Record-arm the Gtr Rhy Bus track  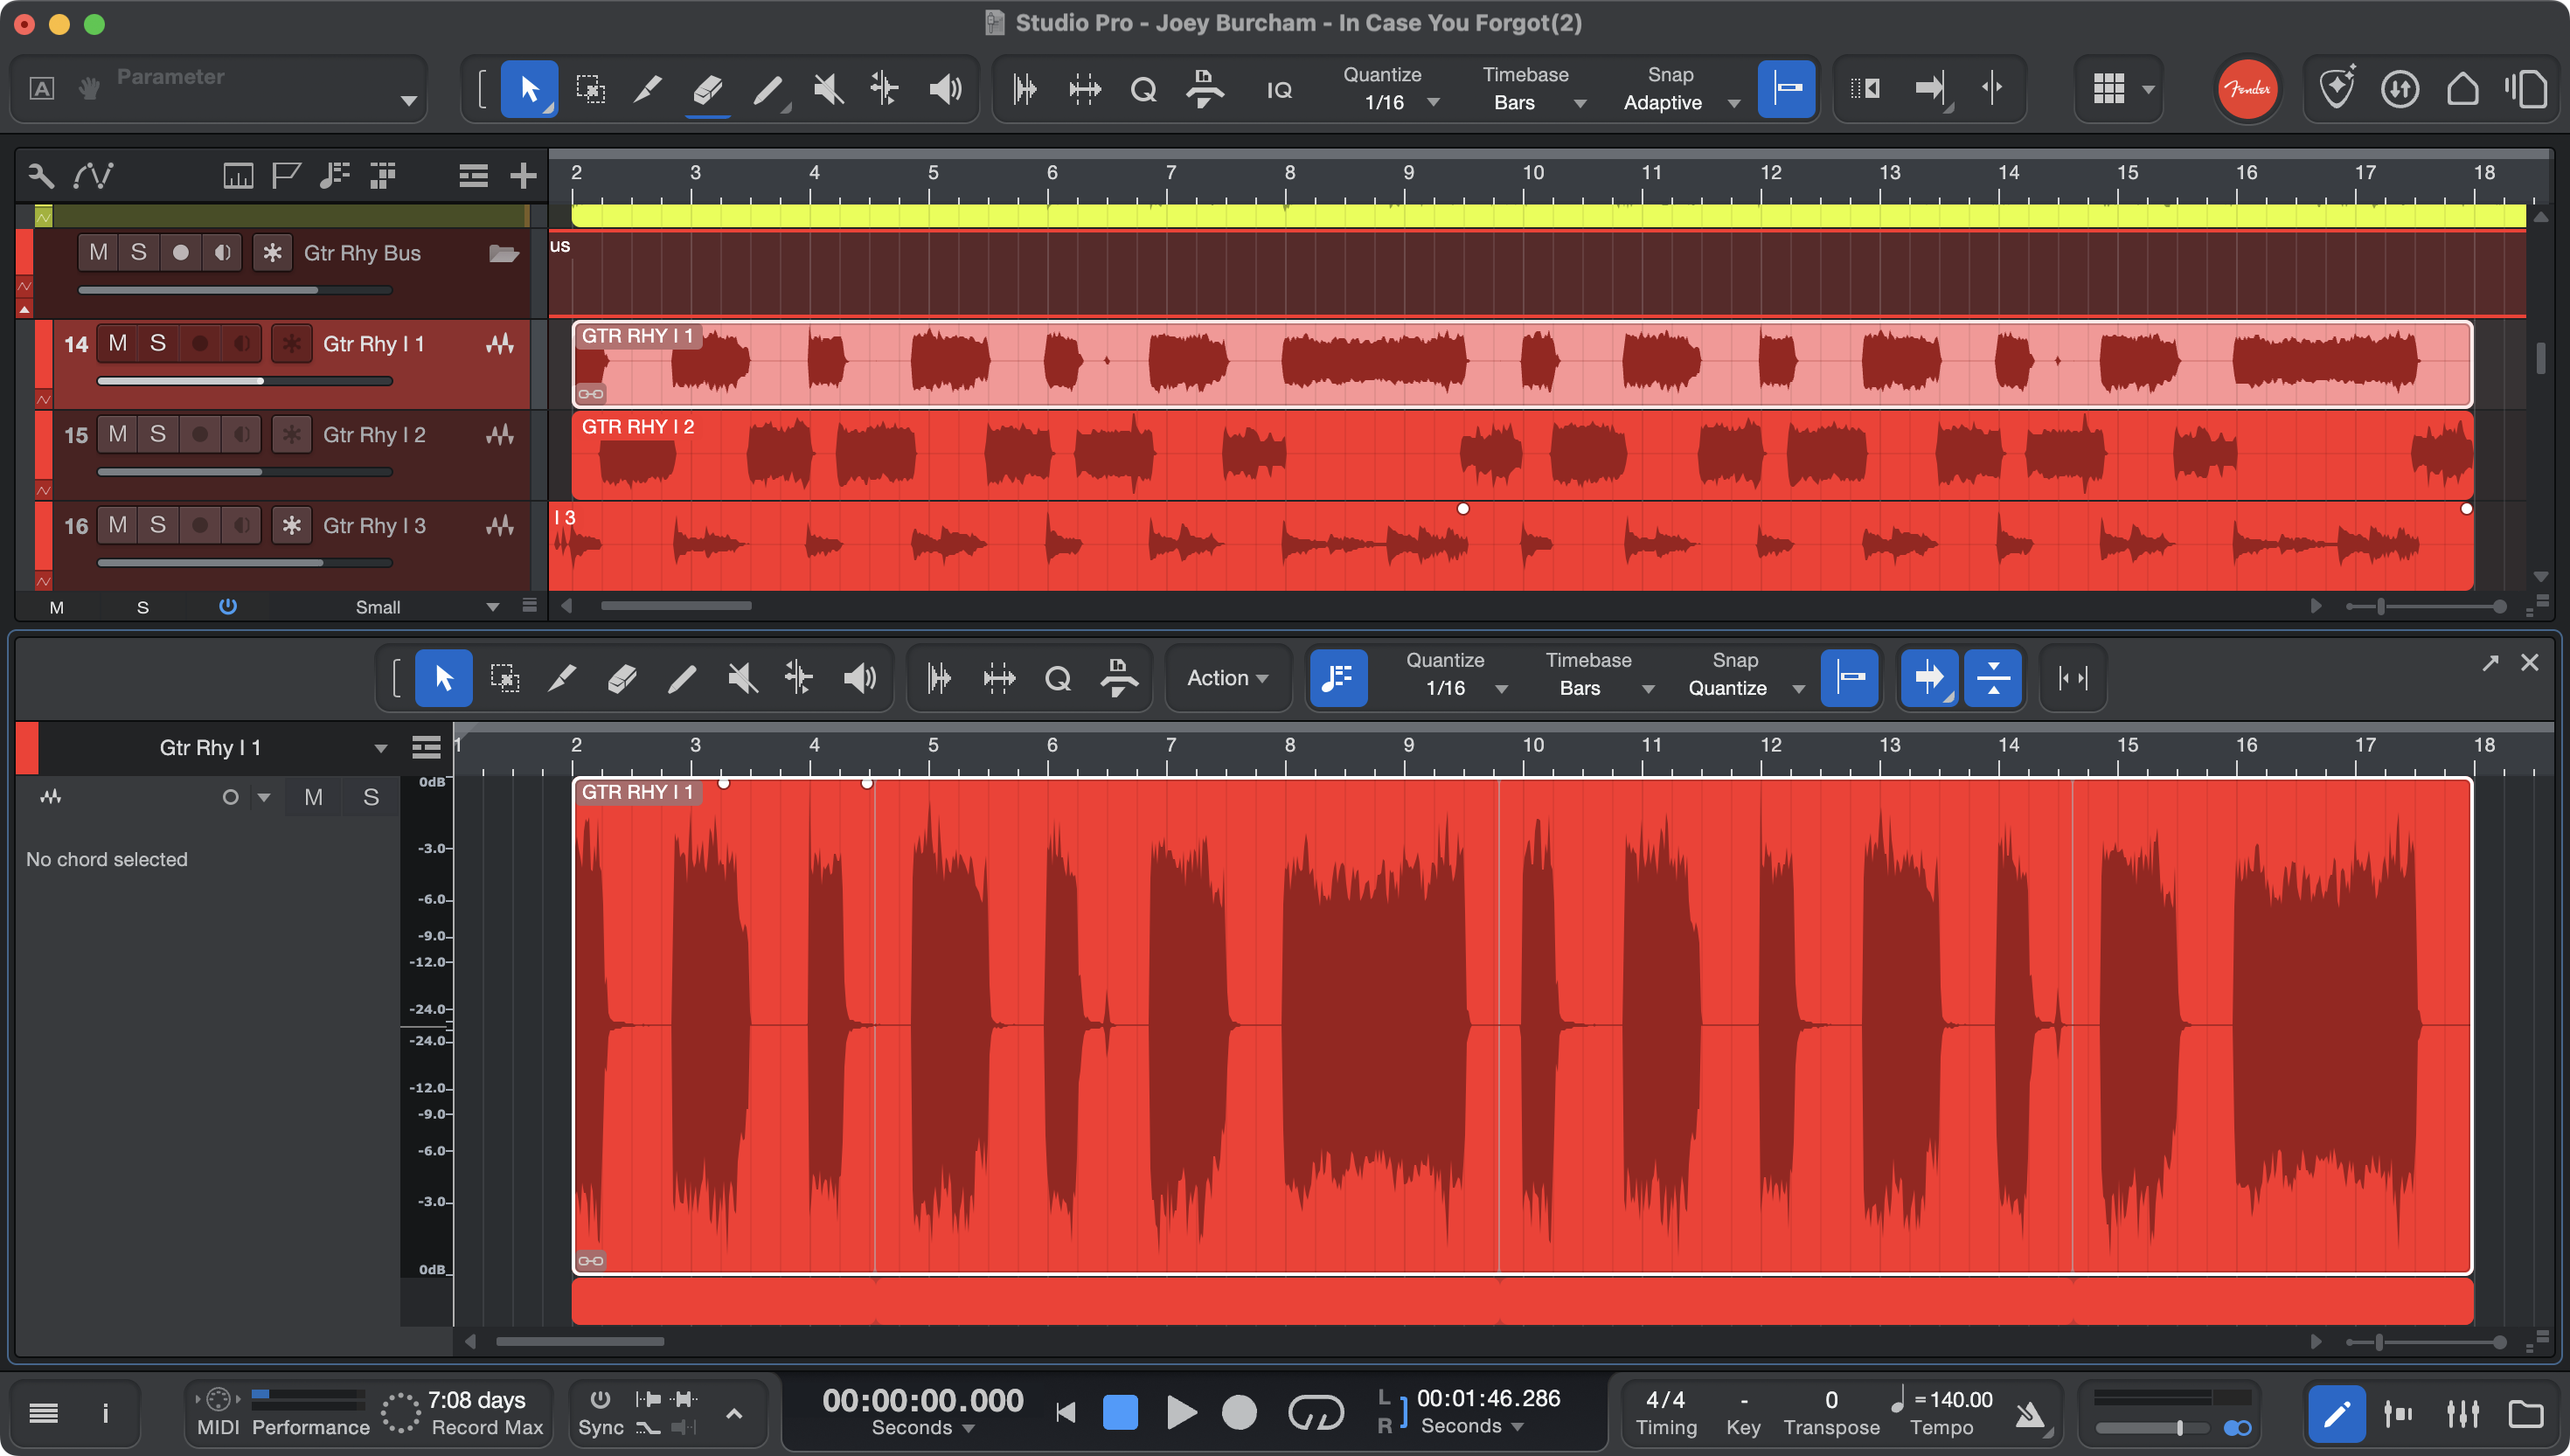[180, 253]
